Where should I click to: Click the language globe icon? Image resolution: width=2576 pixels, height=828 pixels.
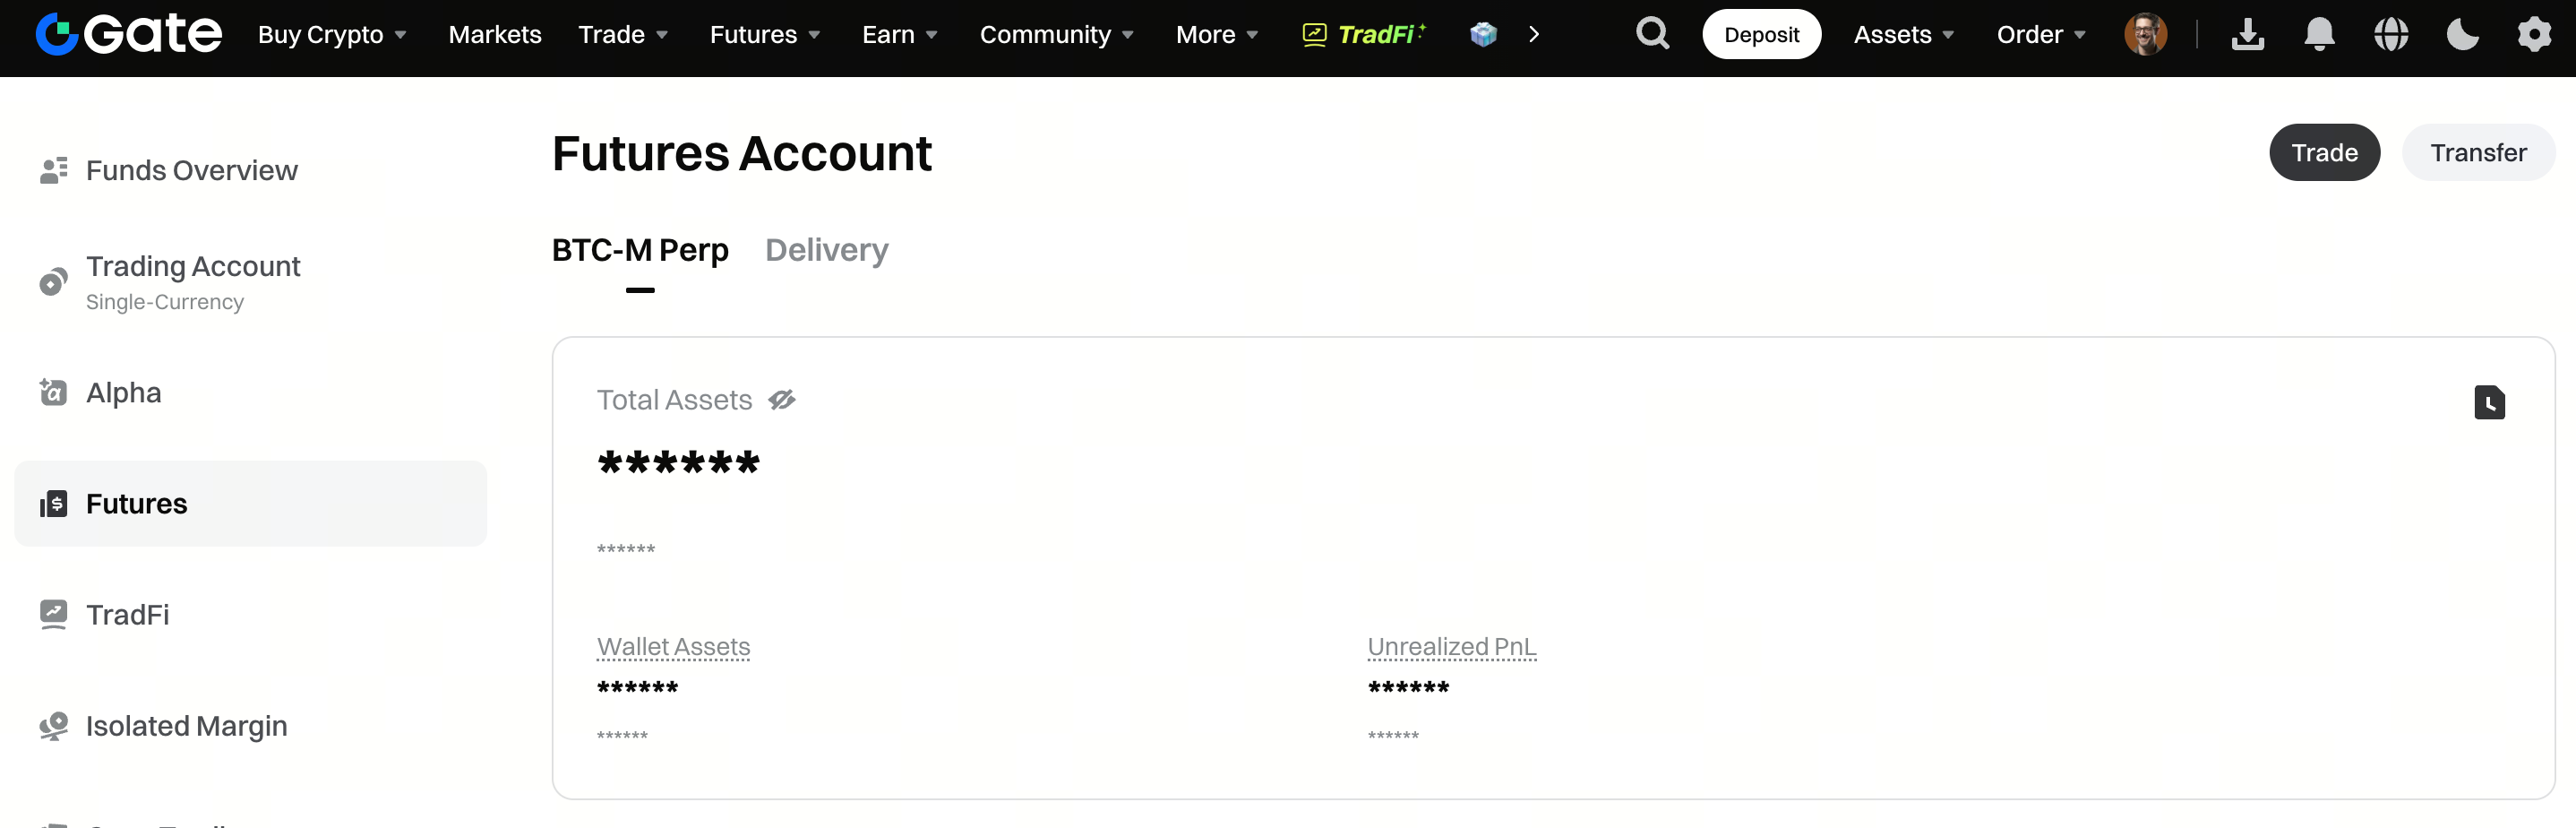pyautogui.click(x=2391, y=35)
